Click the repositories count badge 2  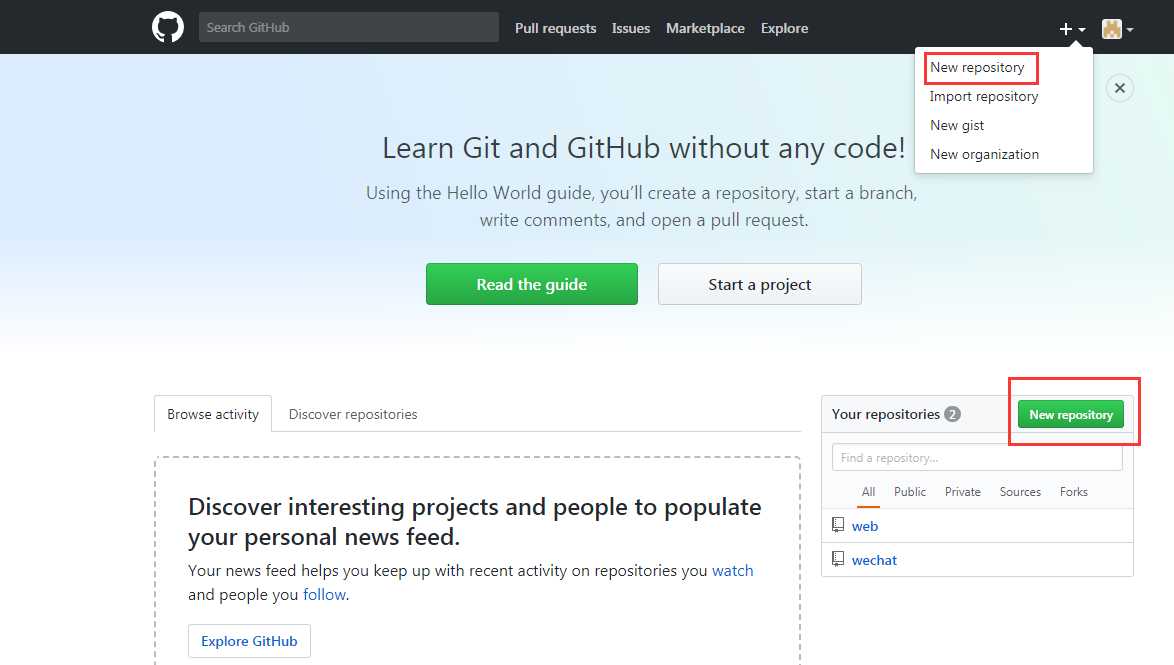(952, 414)
